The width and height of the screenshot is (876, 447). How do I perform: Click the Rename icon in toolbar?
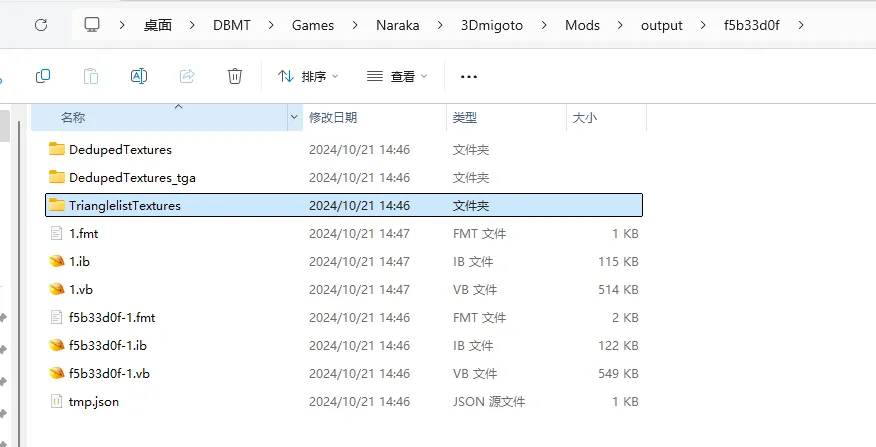tap(139, 76)
